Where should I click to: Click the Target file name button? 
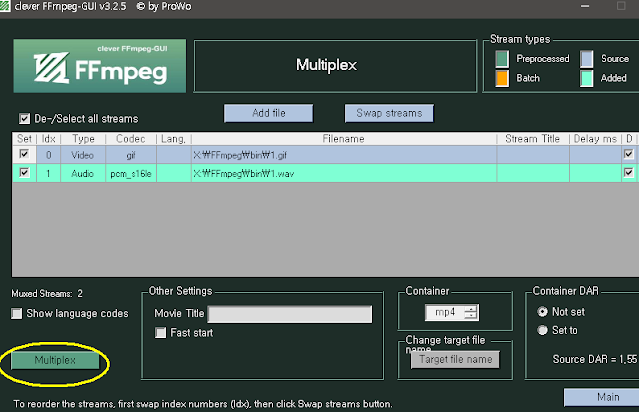point(455,359)
